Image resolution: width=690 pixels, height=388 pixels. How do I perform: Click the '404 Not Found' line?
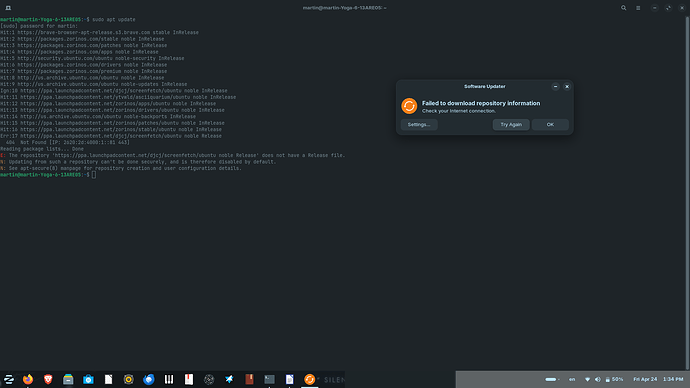[x=68, y=143]
